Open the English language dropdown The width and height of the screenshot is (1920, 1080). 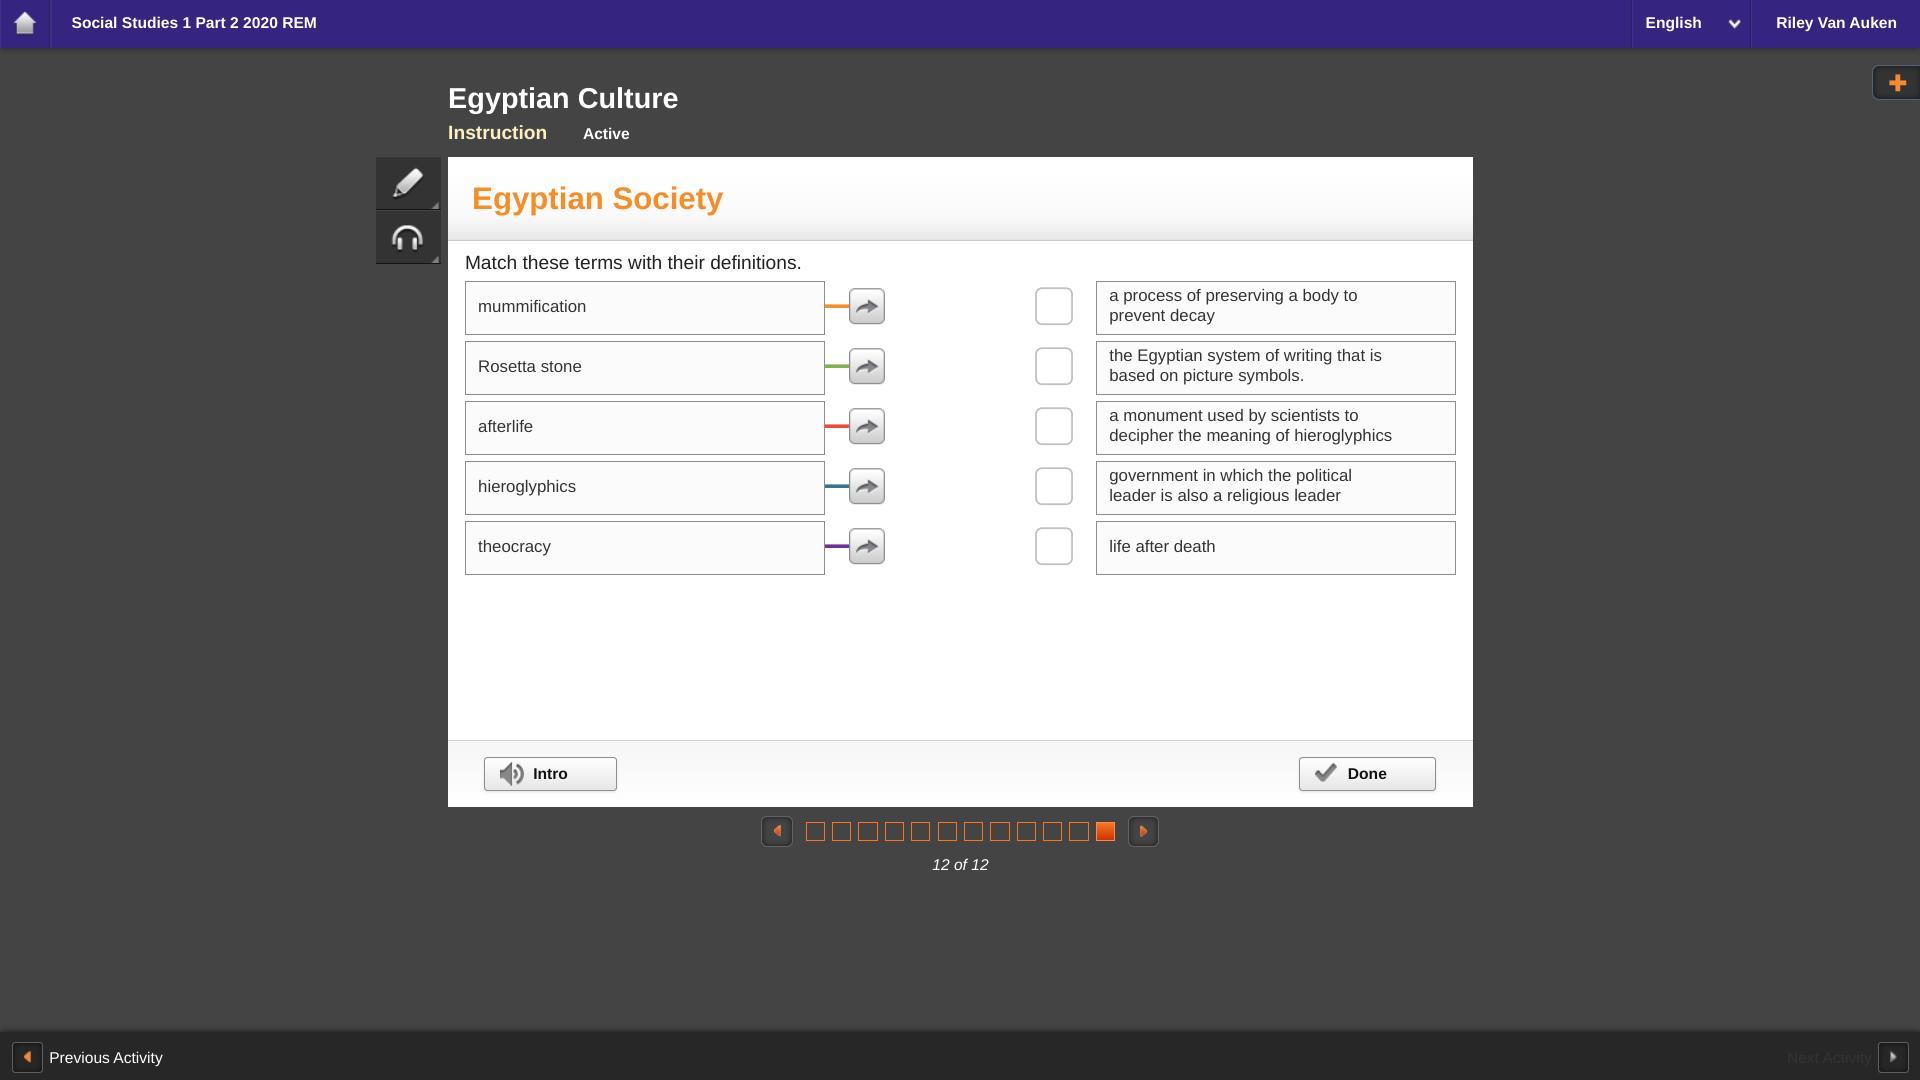(1691, 23)
